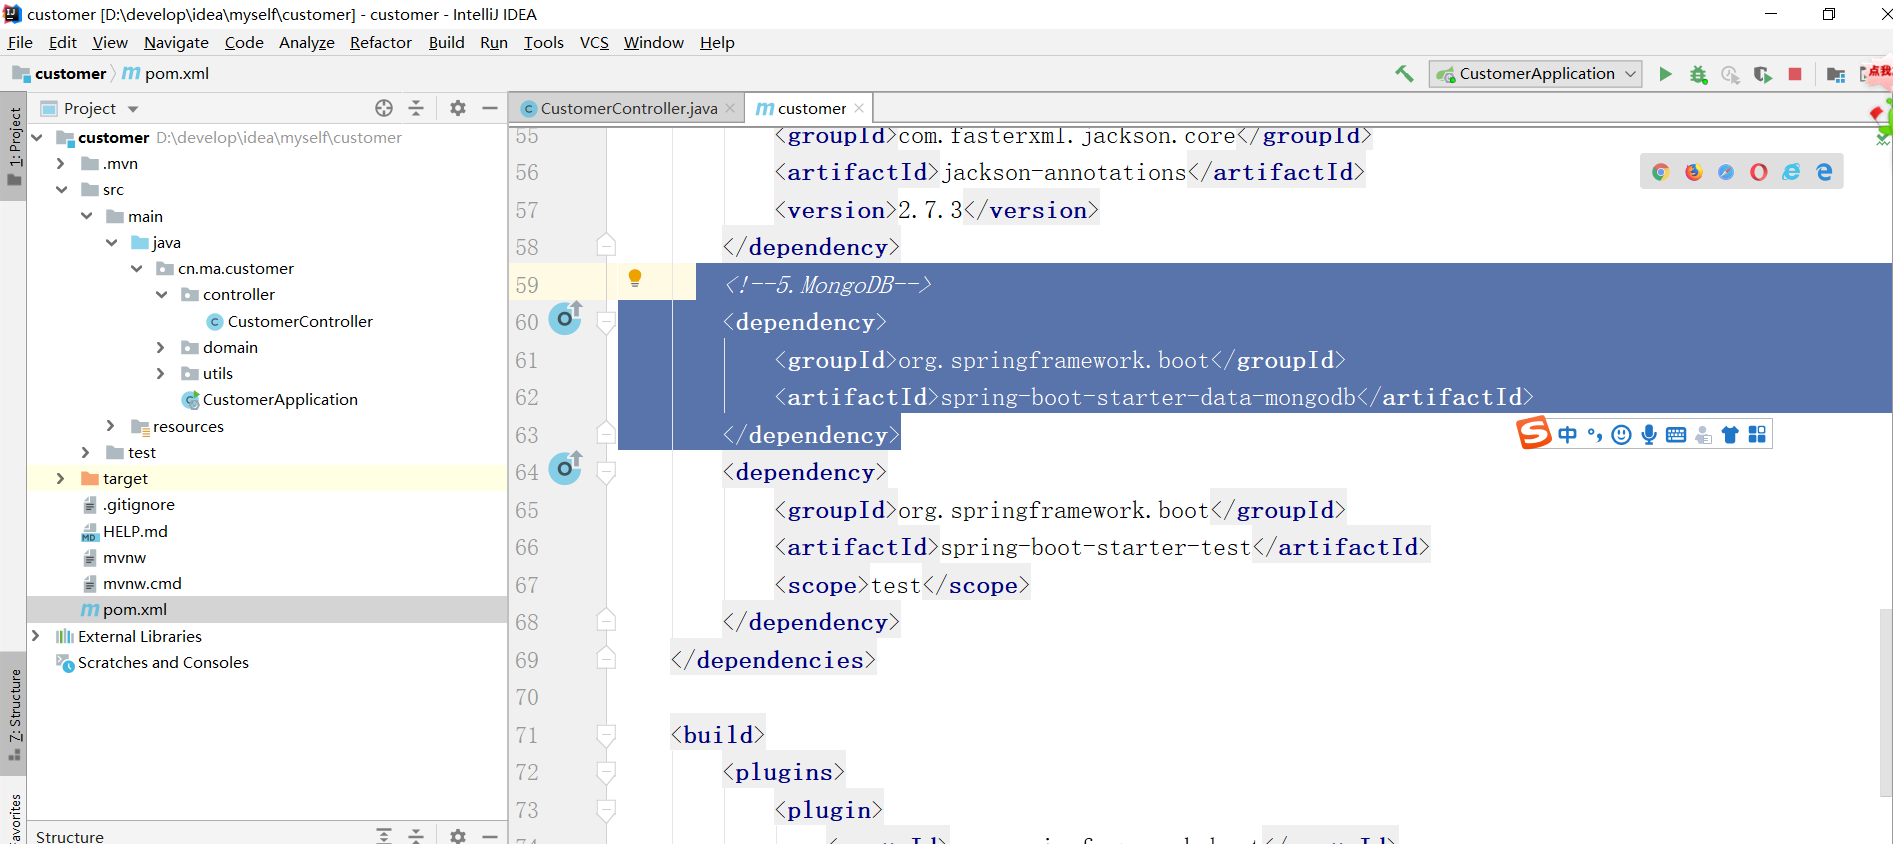The image size is (1893, 844).
Task: Open Structure panel settings gear
Action: pyautogui.click(x=458, y=836)
